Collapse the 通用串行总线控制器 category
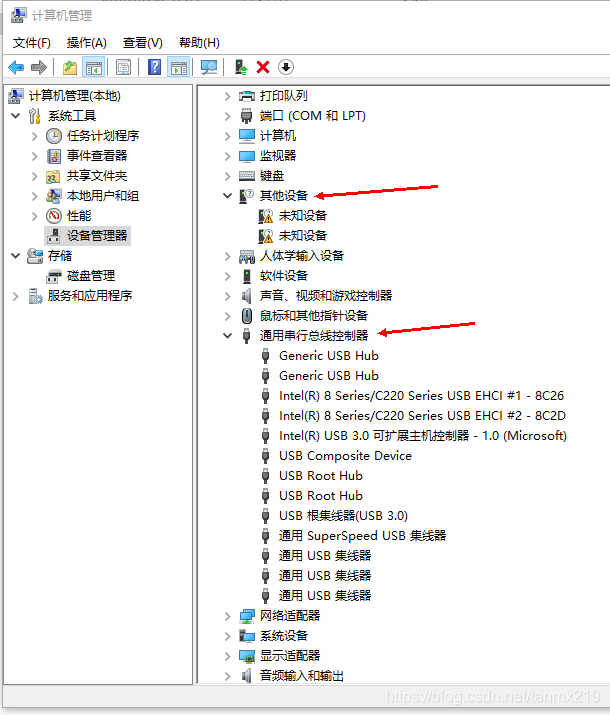Viewport: 610px width, 715px height. point(227,336)
